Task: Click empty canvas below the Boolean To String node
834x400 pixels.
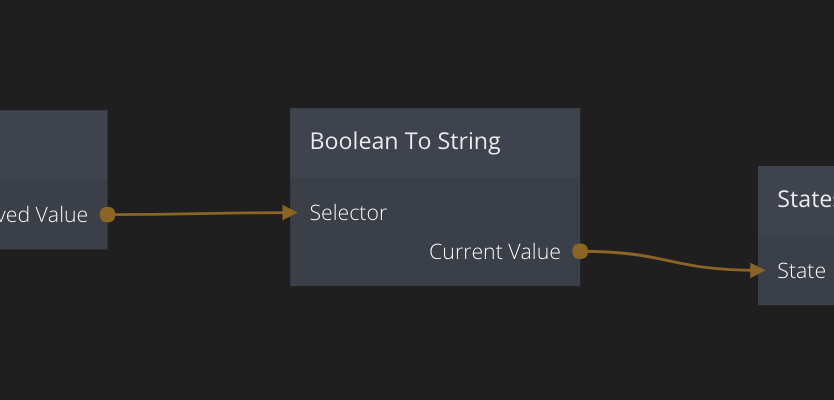Action: 435,340
